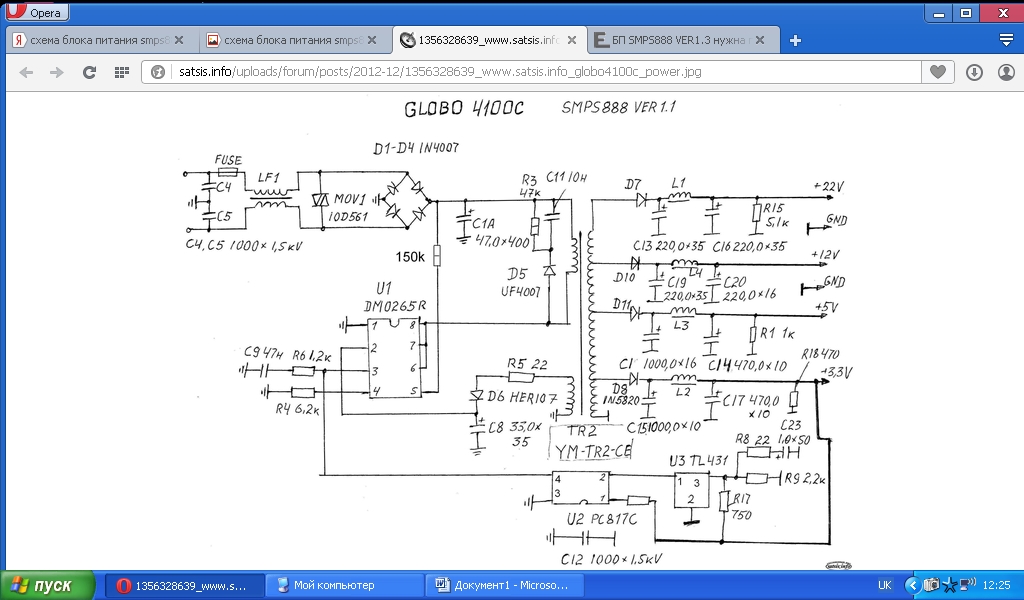This screenshot has height=600, width=1024.
Task: Switch to the first Yandex search tab
Action: point(90,40)
